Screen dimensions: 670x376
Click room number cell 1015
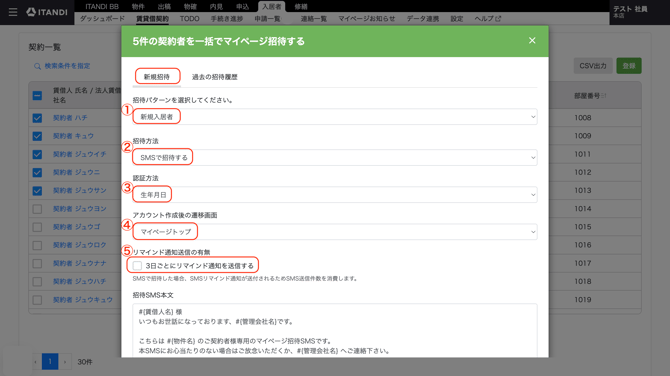(583, 227)
